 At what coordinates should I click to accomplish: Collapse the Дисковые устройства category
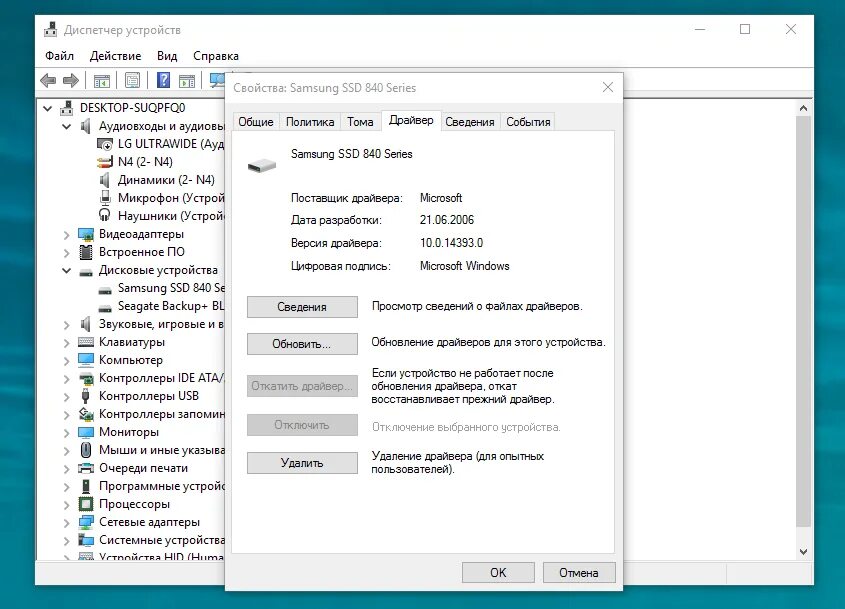(x=66, y=270)
